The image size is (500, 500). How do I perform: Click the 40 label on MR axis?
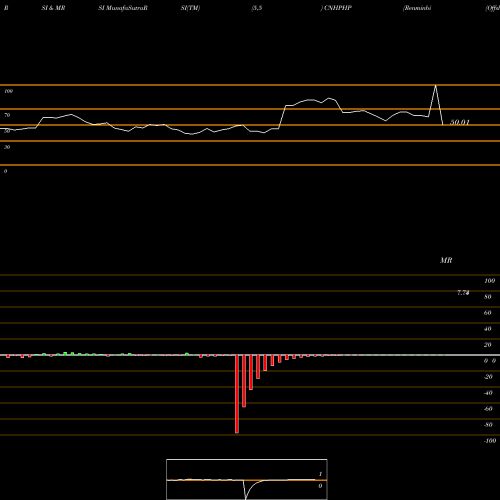[488, 329]
